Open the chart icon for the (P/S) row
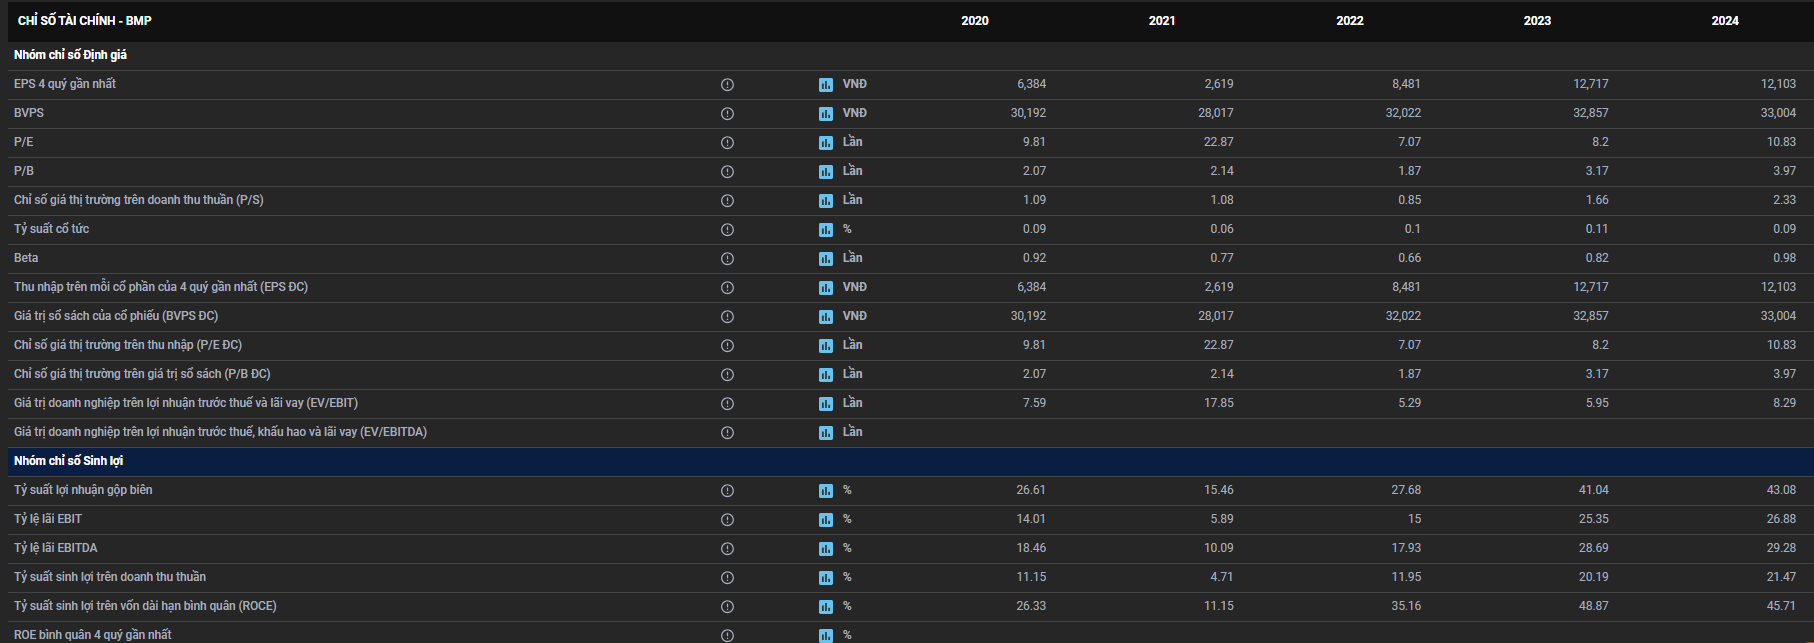Screen dimensions: 1814x643 click(x=826, y=201)
